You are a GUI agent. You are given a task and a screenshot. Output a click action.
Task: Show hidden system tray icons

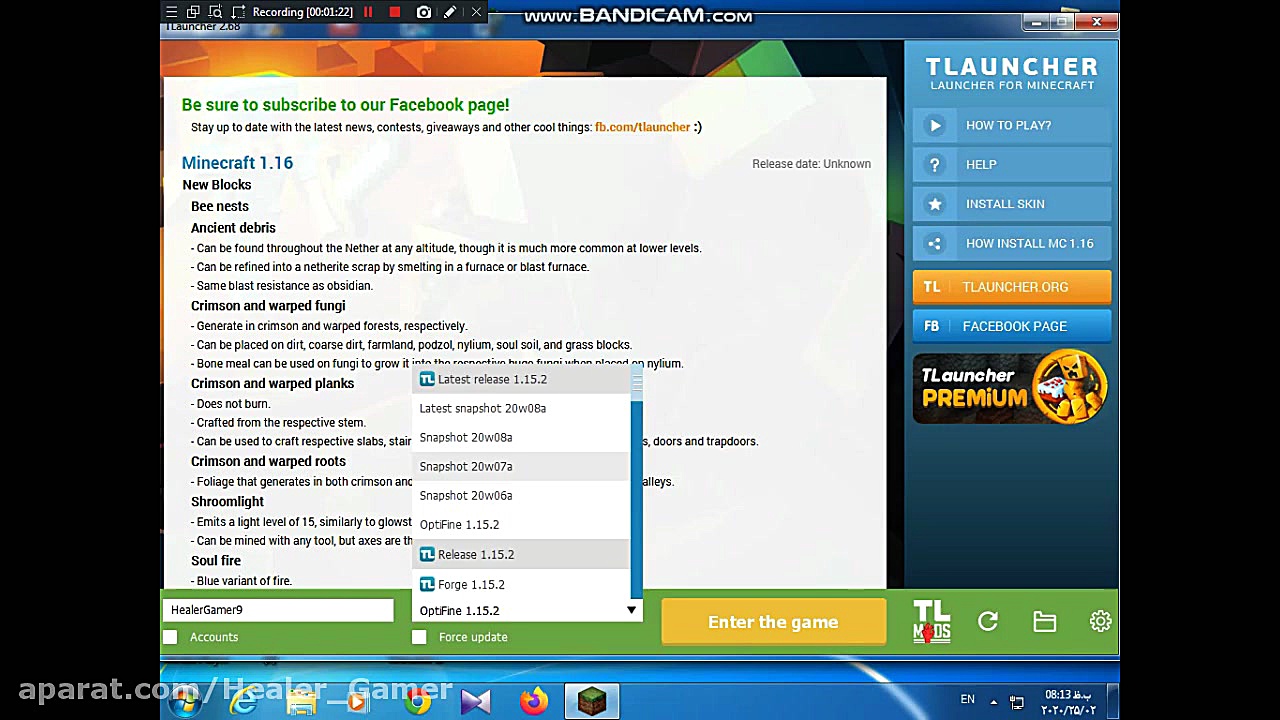coord(993,701)
